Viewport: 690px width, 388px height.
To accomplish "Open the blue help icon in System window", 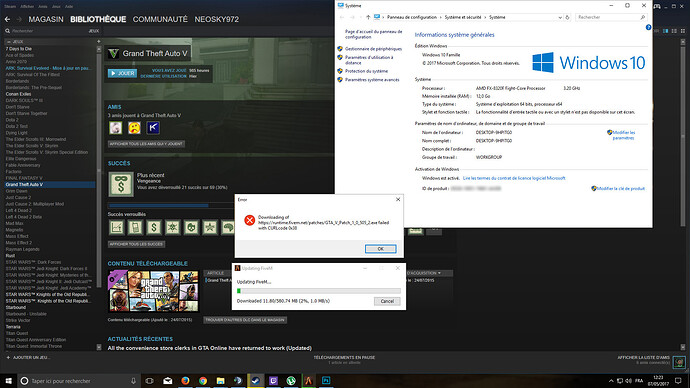I will pyautogui.click(x=648, y=27).
